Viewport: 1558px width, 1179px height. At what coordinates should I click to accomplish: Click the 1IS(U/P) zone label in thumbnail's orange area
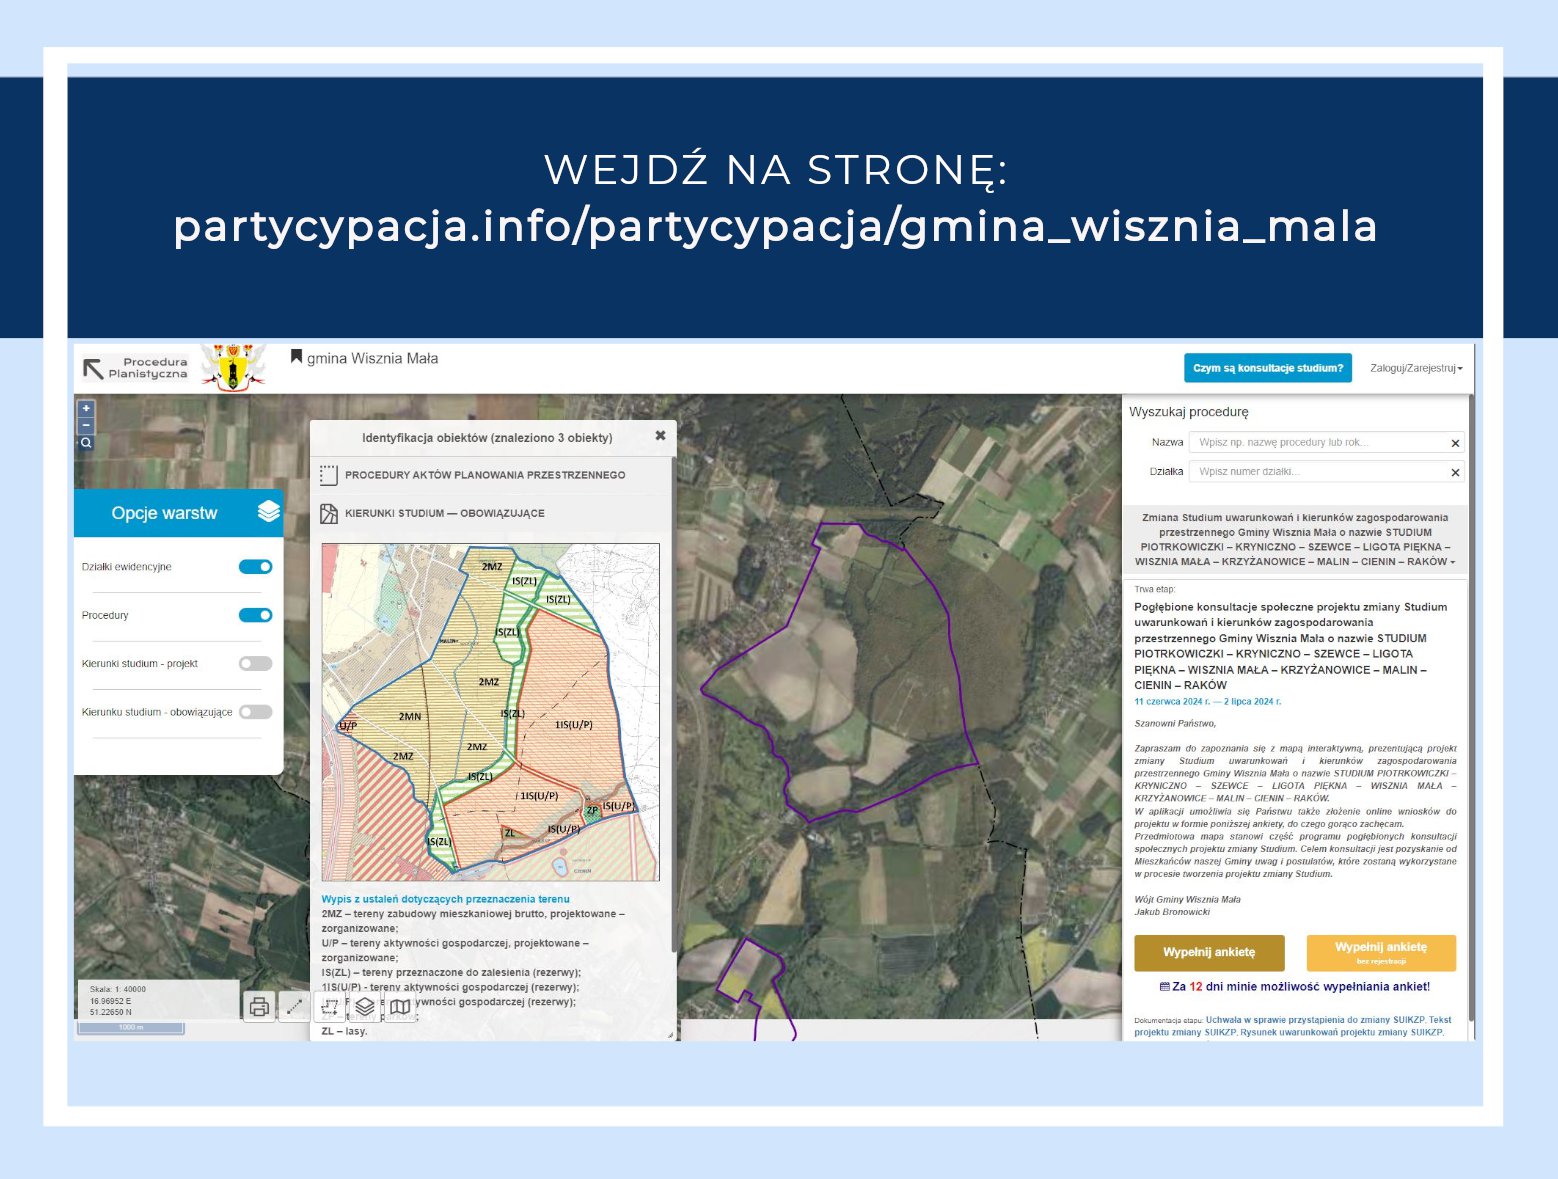click(574, 724)
